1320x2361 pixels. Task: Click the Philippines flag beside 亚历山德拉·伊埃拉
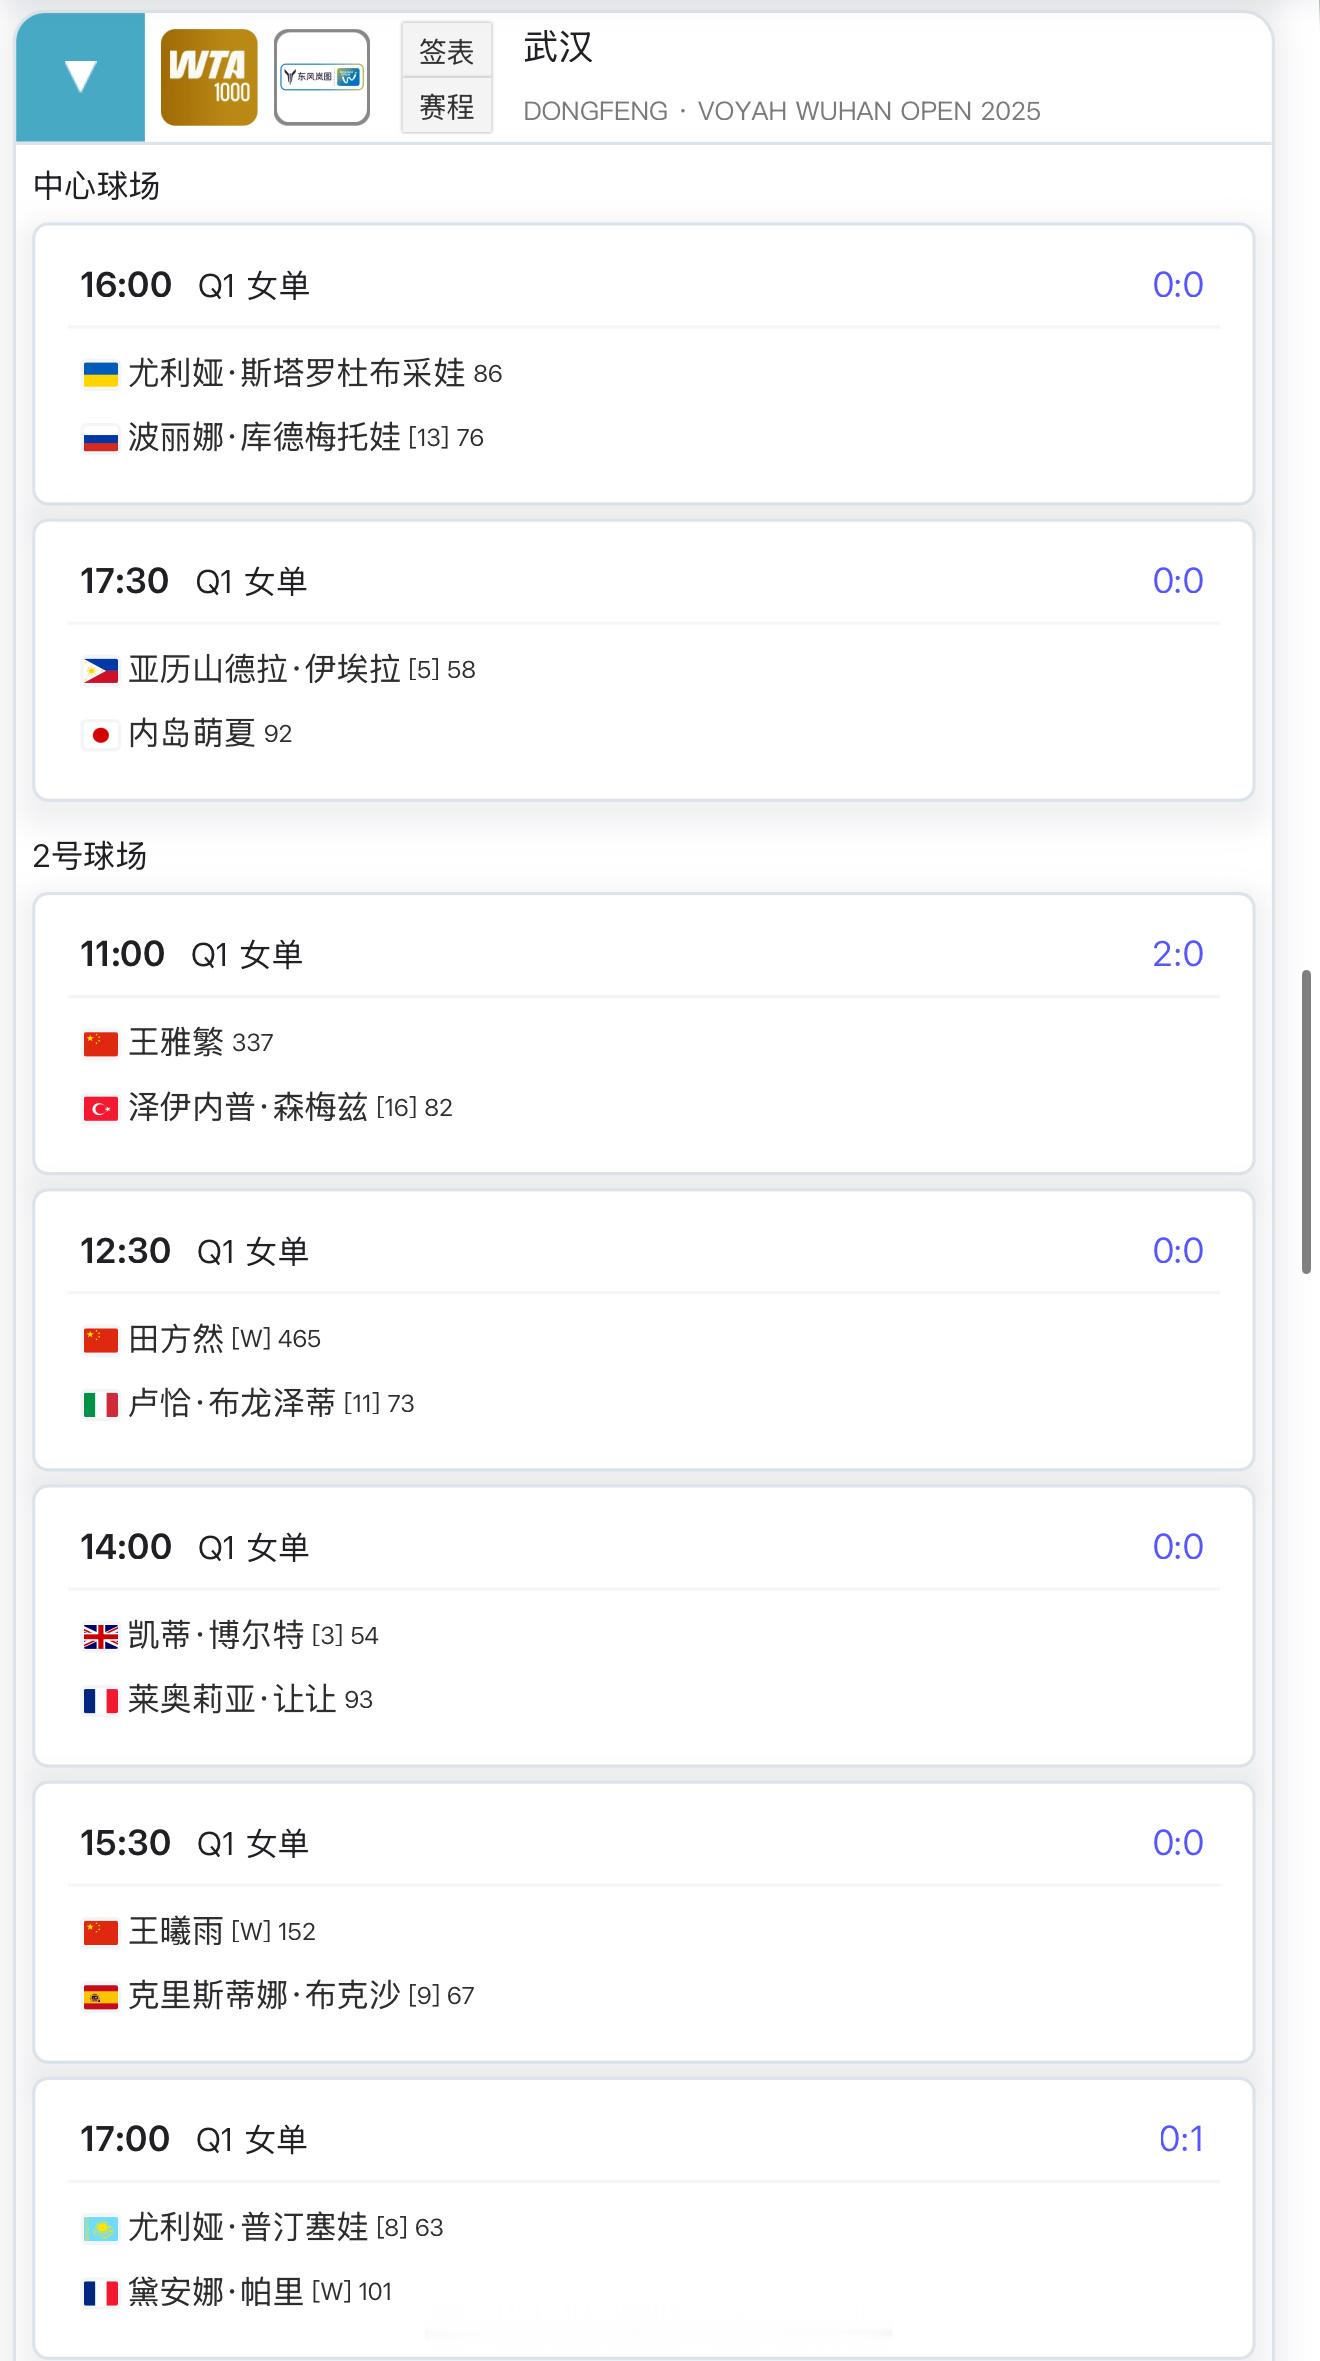100,670
